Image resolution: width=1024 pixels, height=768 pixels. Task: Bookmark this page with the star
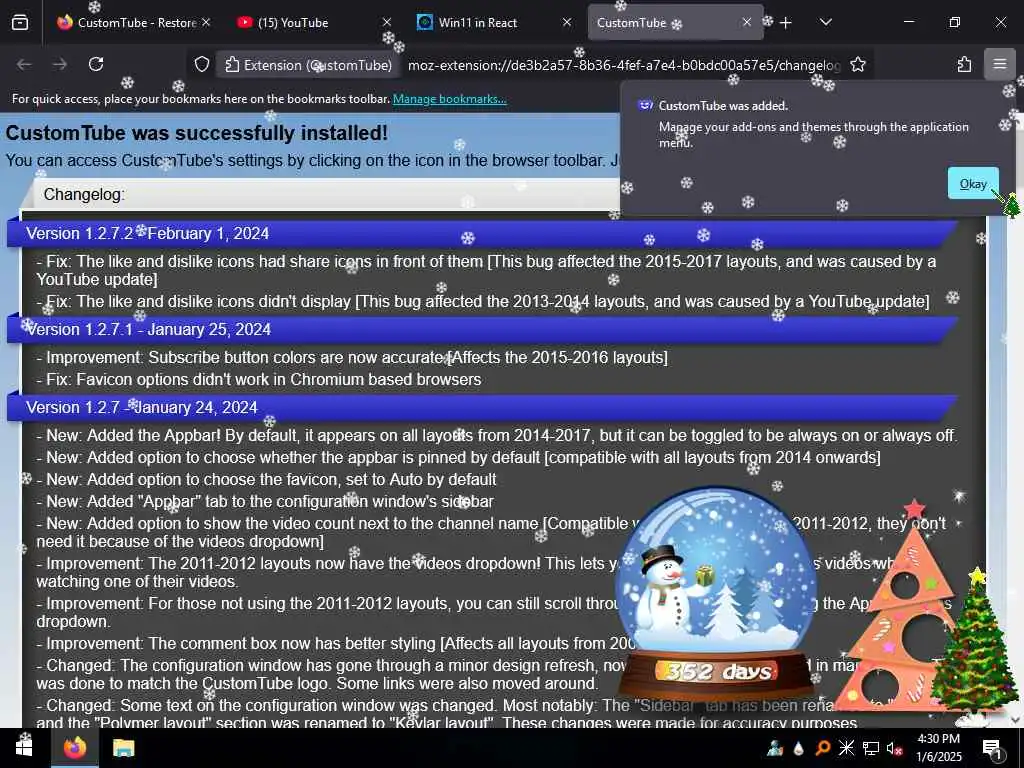click(858, 65)
